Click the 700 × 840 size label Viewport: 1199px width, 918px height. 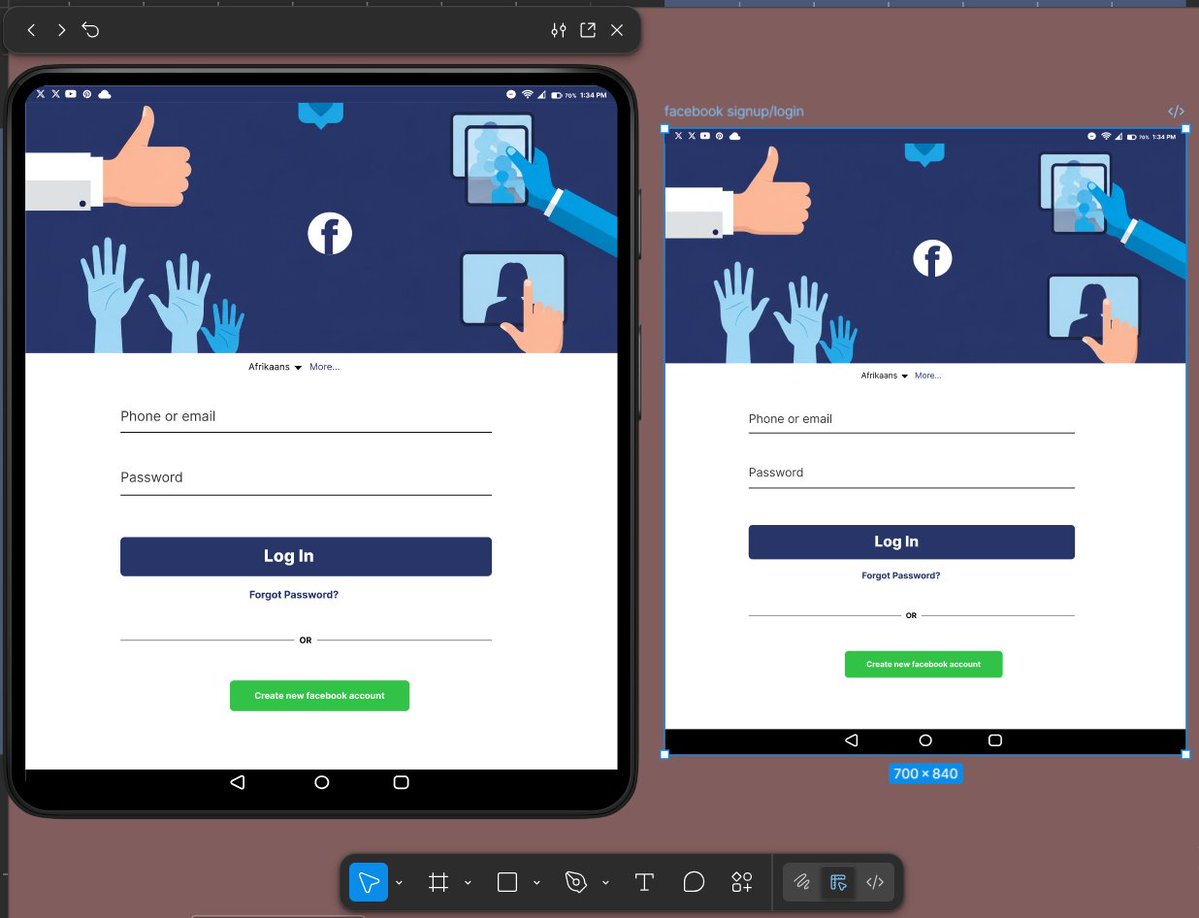pos(925,774)
